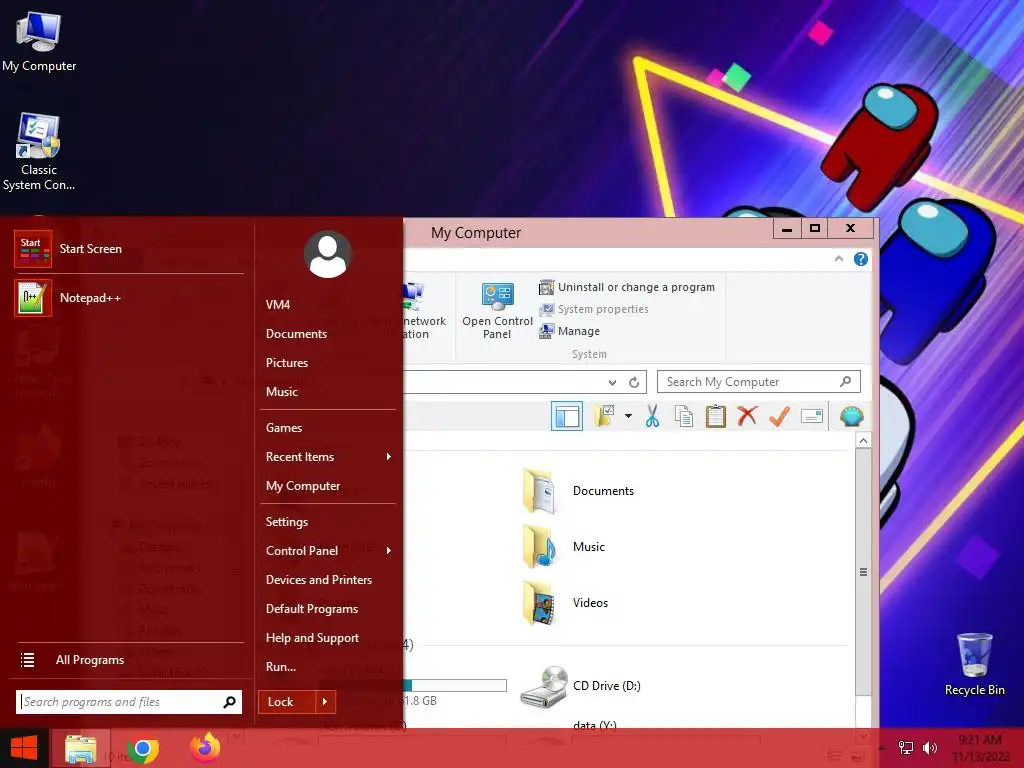
Task: Click the Copy toolbar icon
Action: tap(684, 416)
